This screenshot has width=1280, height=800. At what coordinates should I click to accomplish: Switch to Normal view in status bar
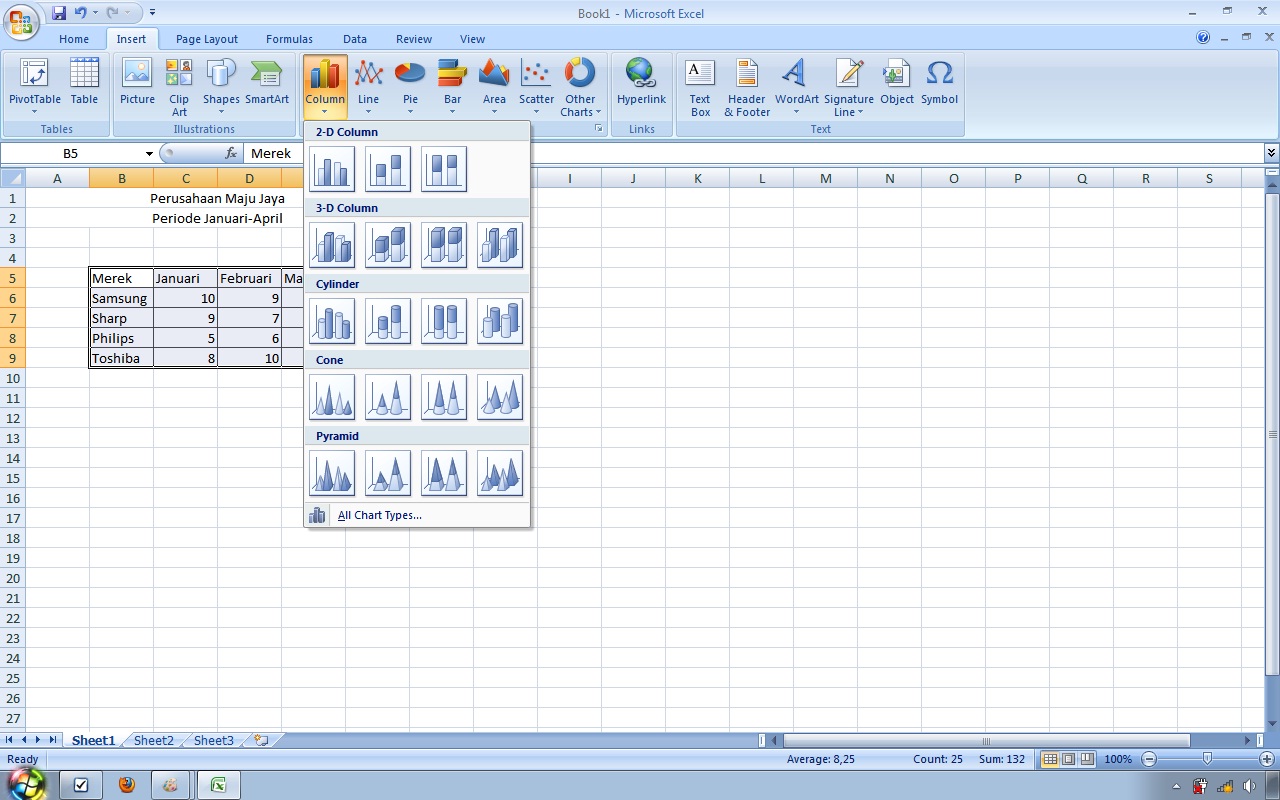(1050, 759)
